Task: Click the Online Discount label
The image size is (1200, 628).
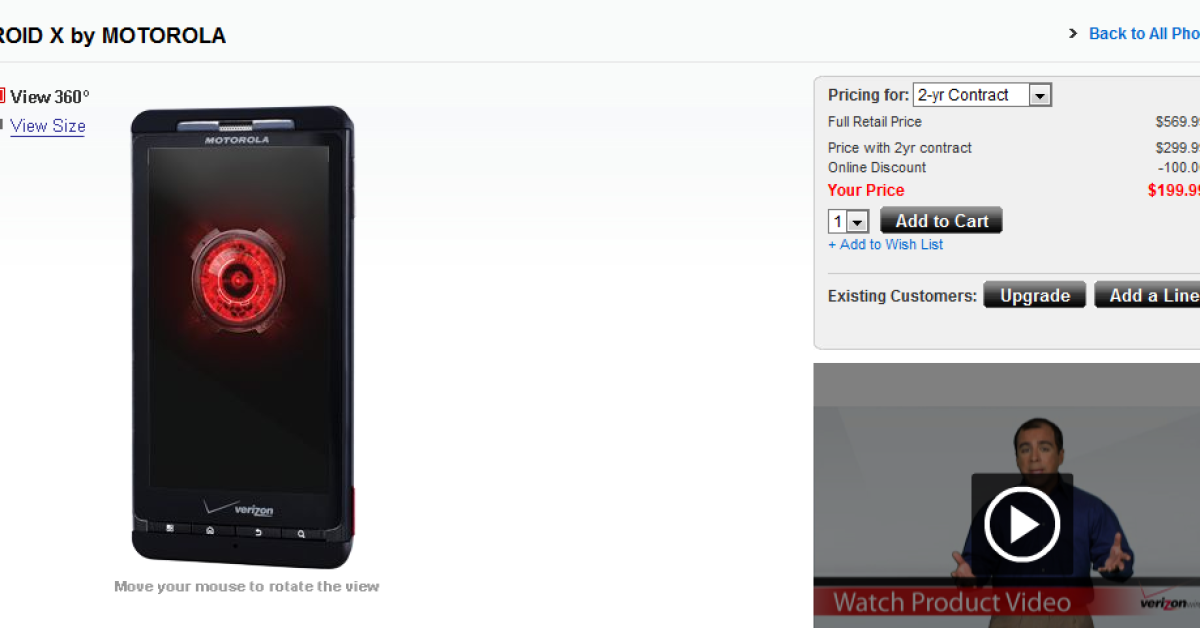Action: (x=877, y=167)
